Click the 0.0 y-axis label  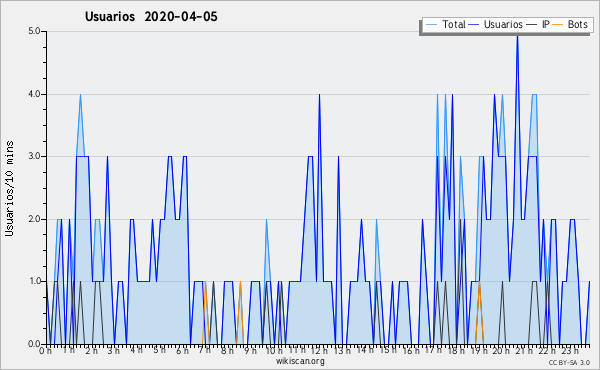(x=34, y=344)
